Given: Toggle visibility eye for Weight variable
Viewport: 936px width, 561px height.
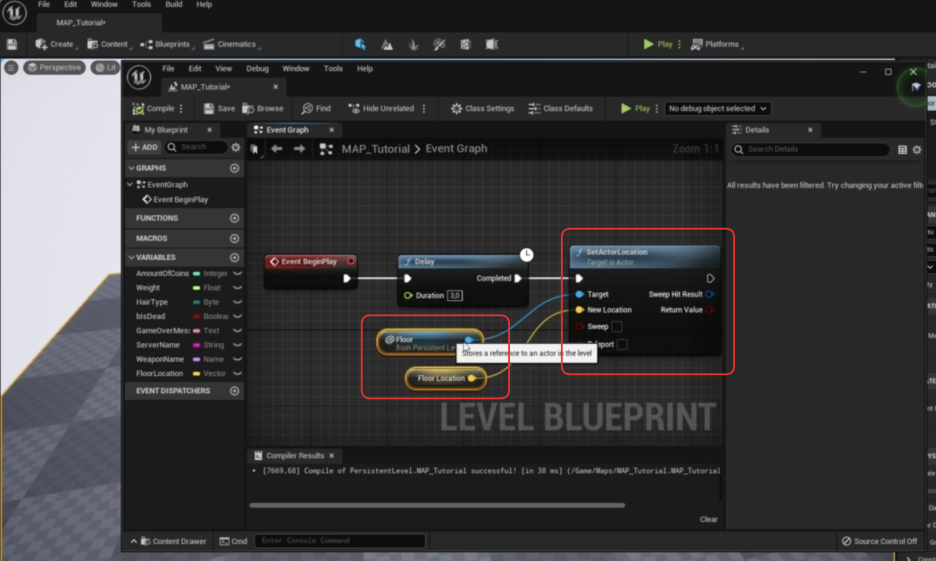Looking at the screenshot, I should coord(237,288).
